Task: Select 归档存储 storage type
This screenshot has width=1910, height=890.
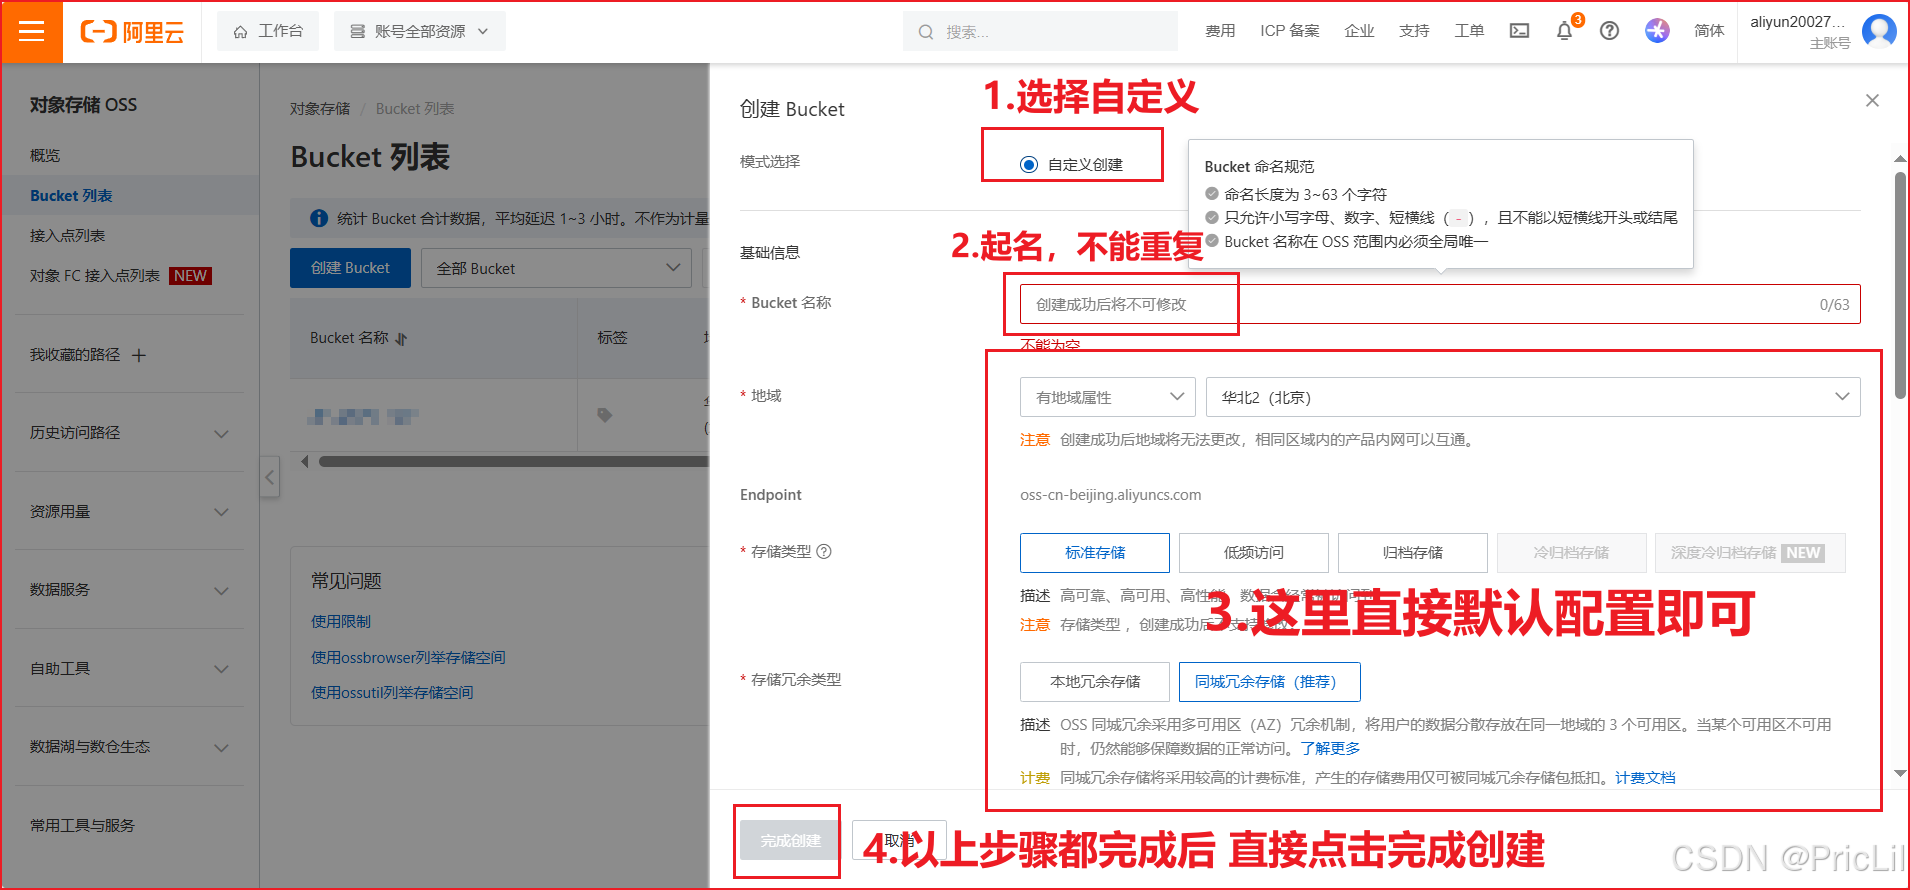Action: 1413,552
